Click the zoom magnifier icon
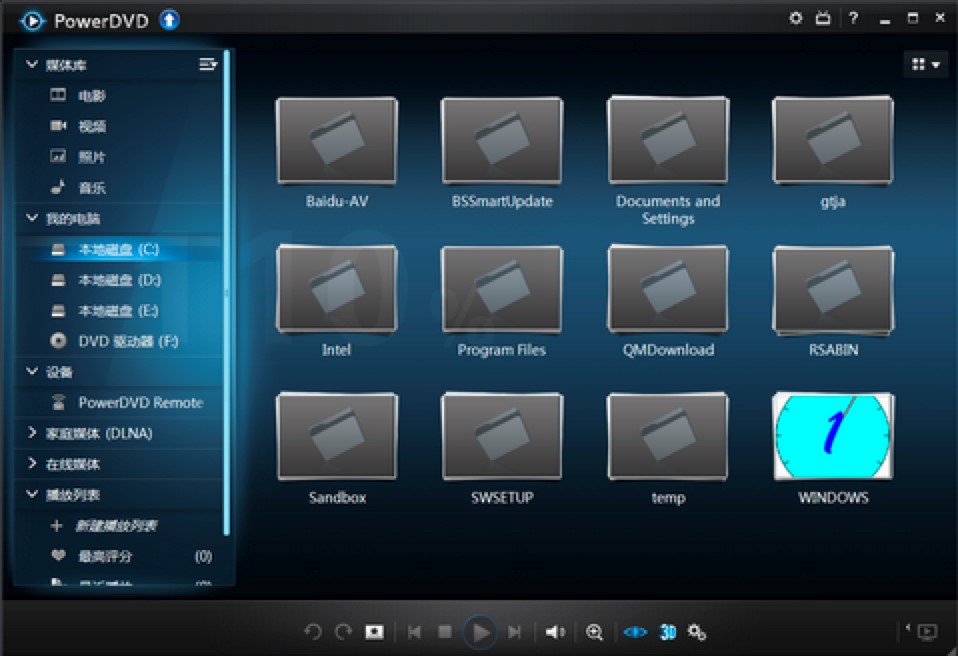958x656 pixels. (x=595, y=632)
